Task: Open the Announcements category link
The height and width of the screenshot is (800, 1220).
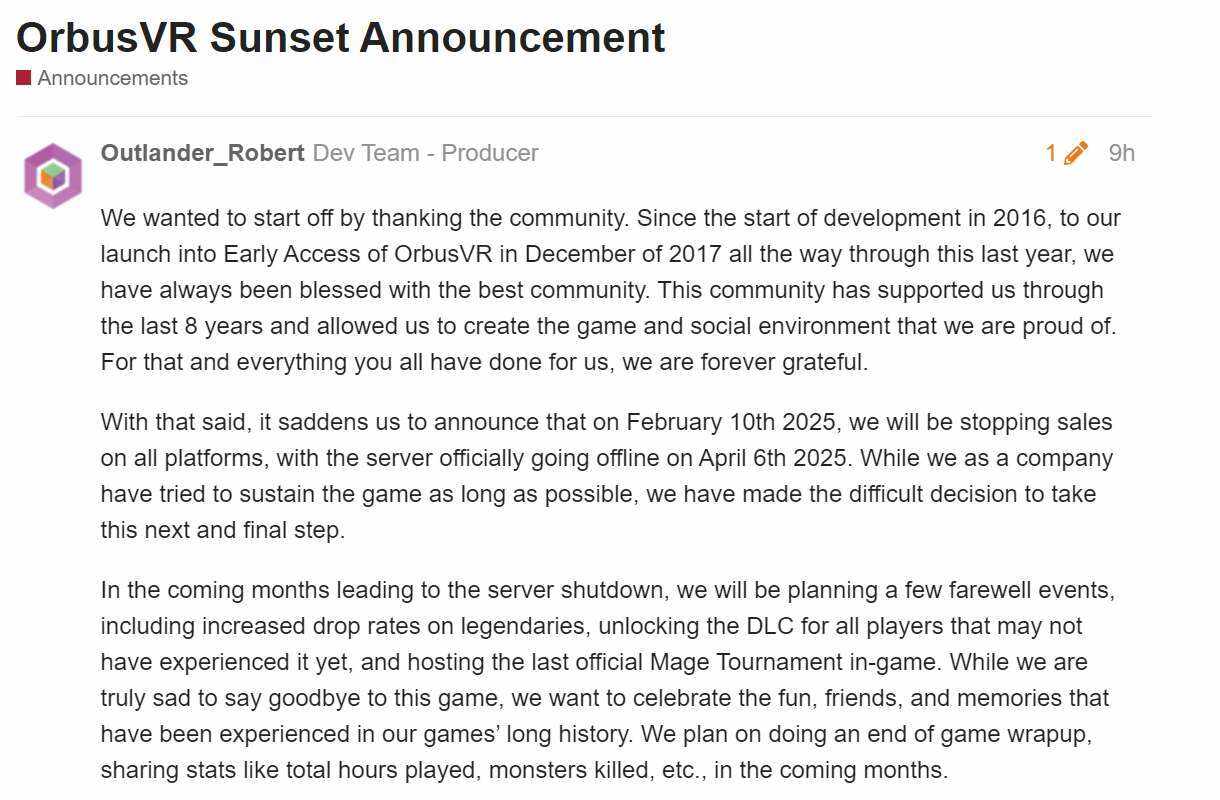Action: pyautogui.click(x=112, y=78)
